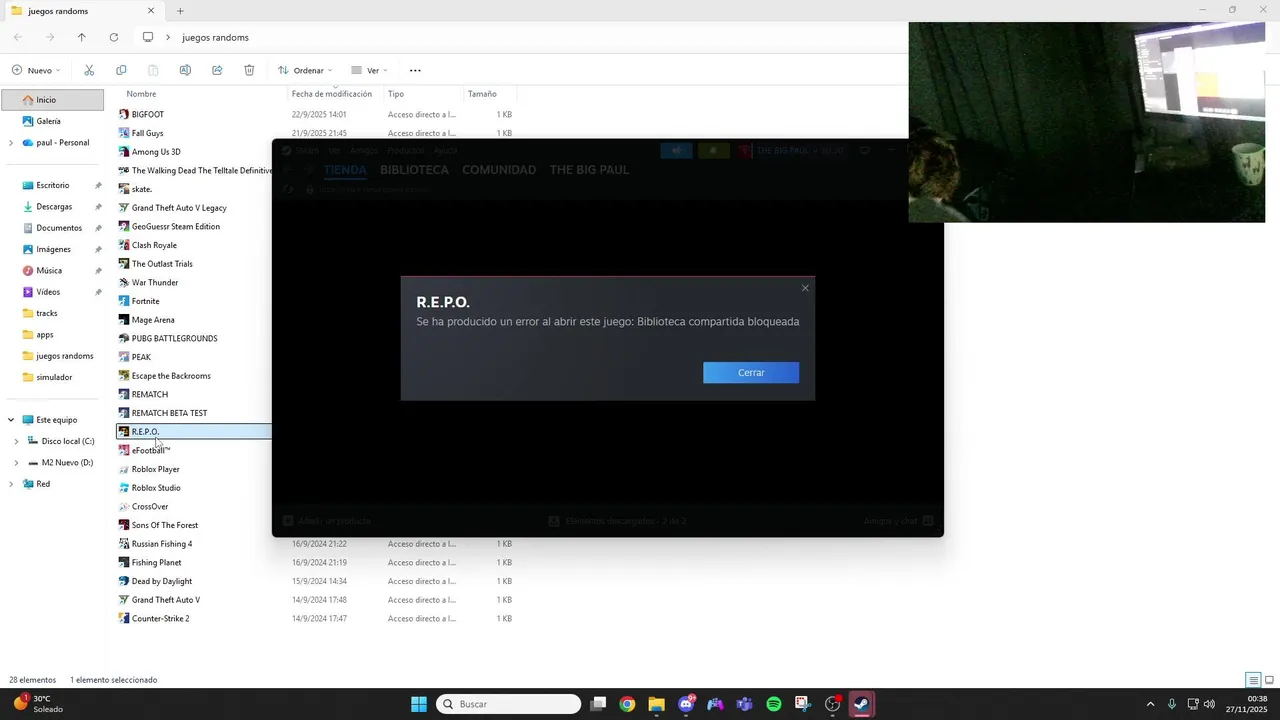Click the taskbar Buscar search box
This screenshot has height=720, width=1280.
click(509, 704)
